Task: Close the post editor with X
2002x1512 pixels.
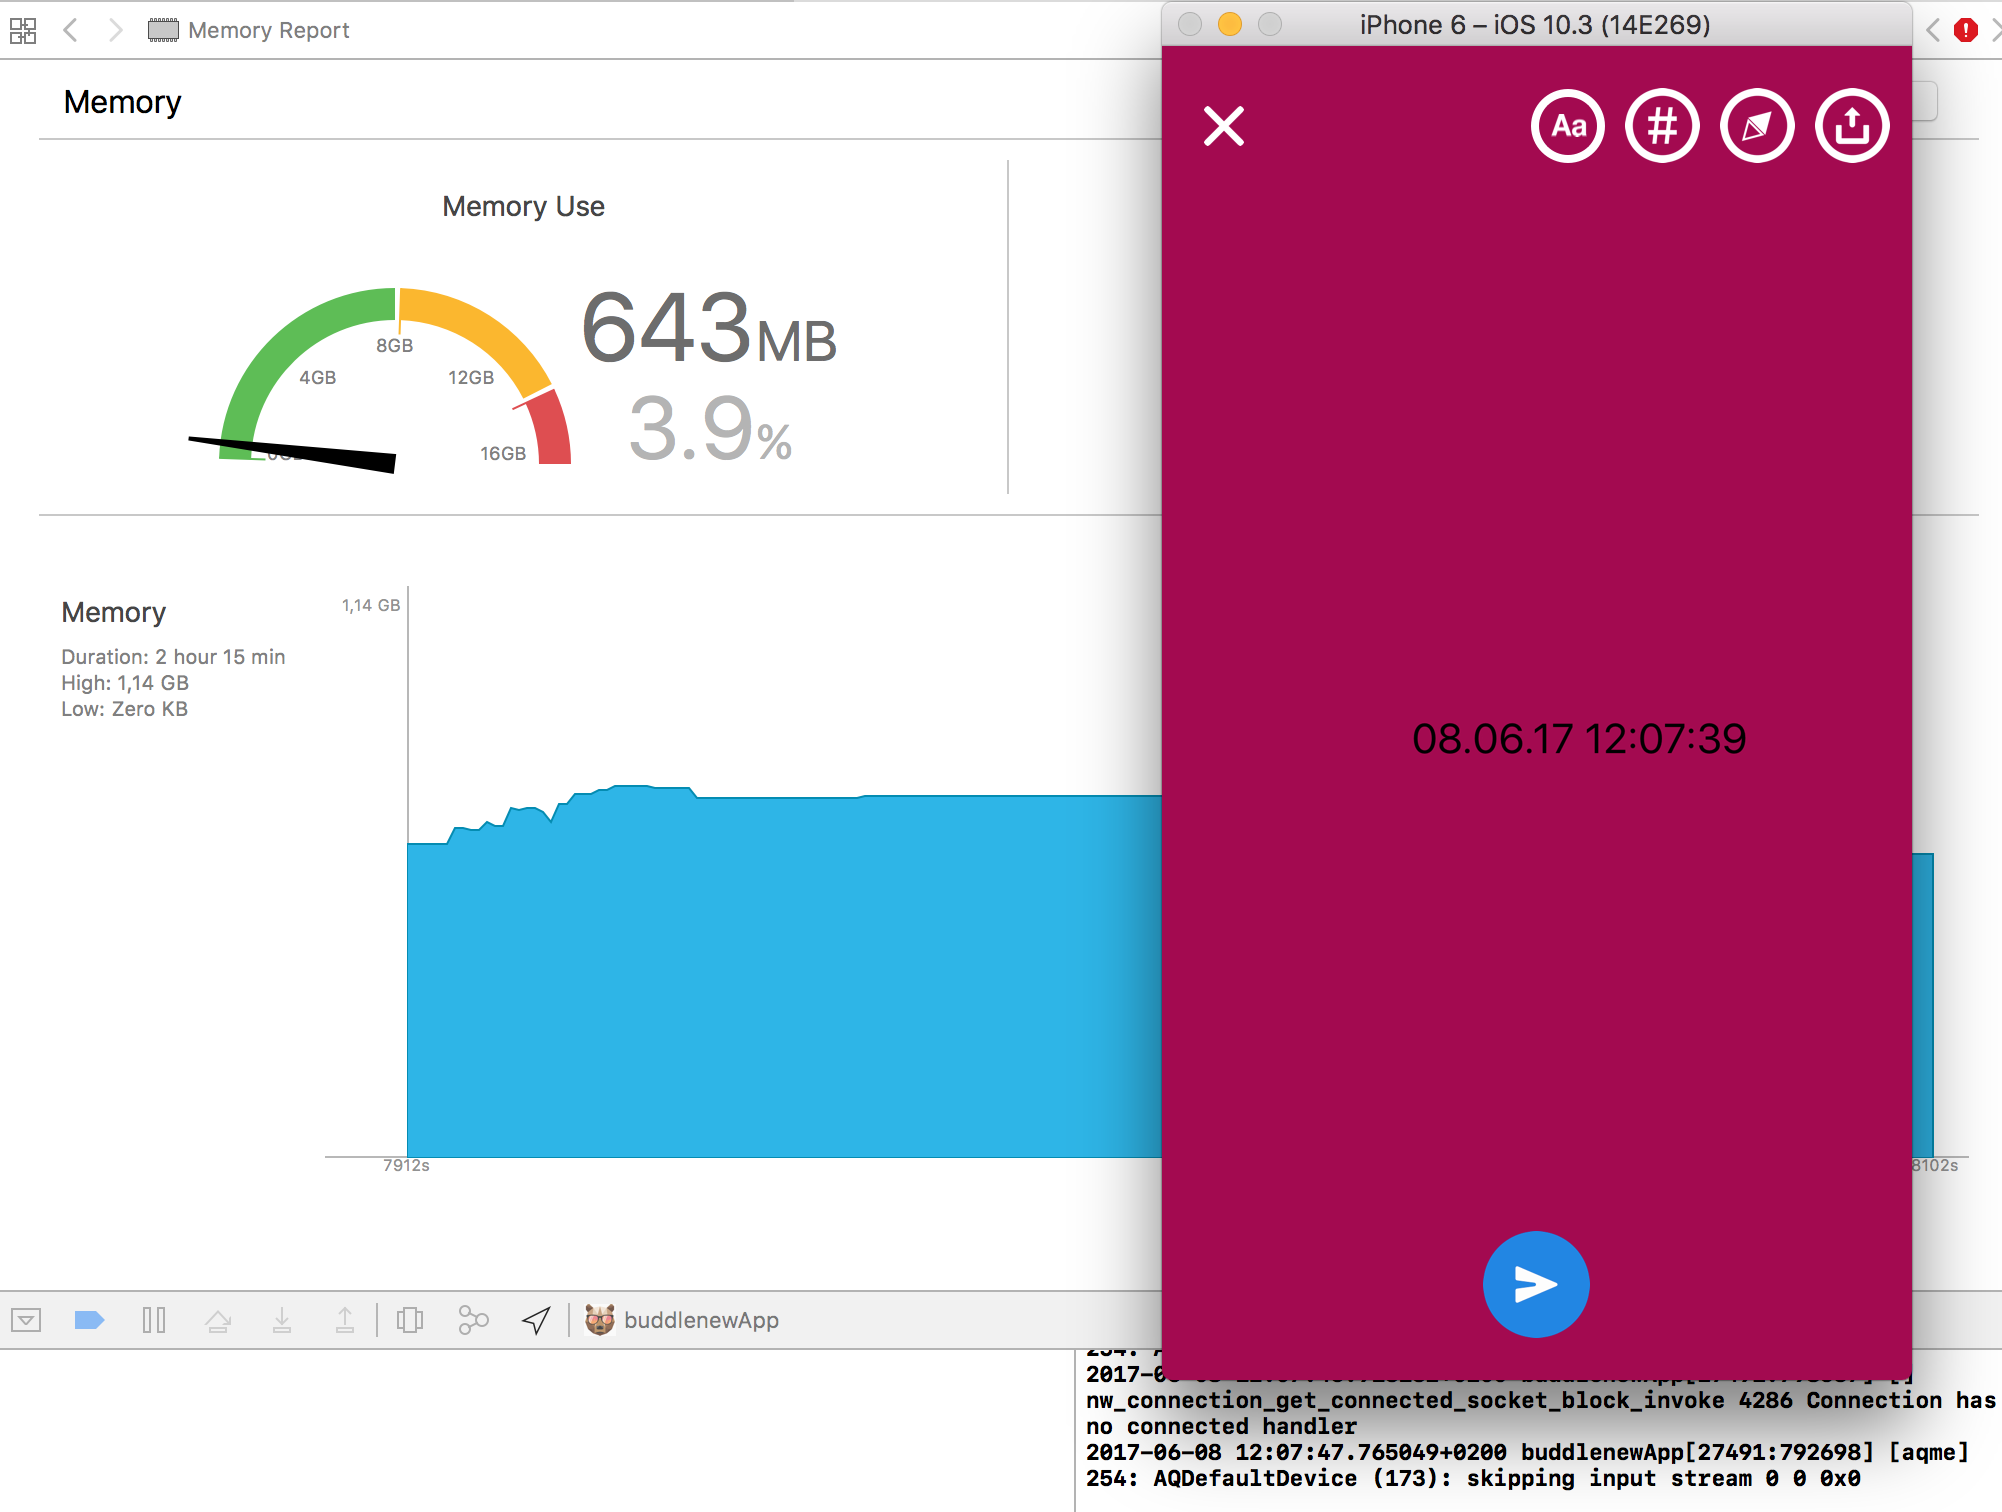Action: (x=1223, y=126)
